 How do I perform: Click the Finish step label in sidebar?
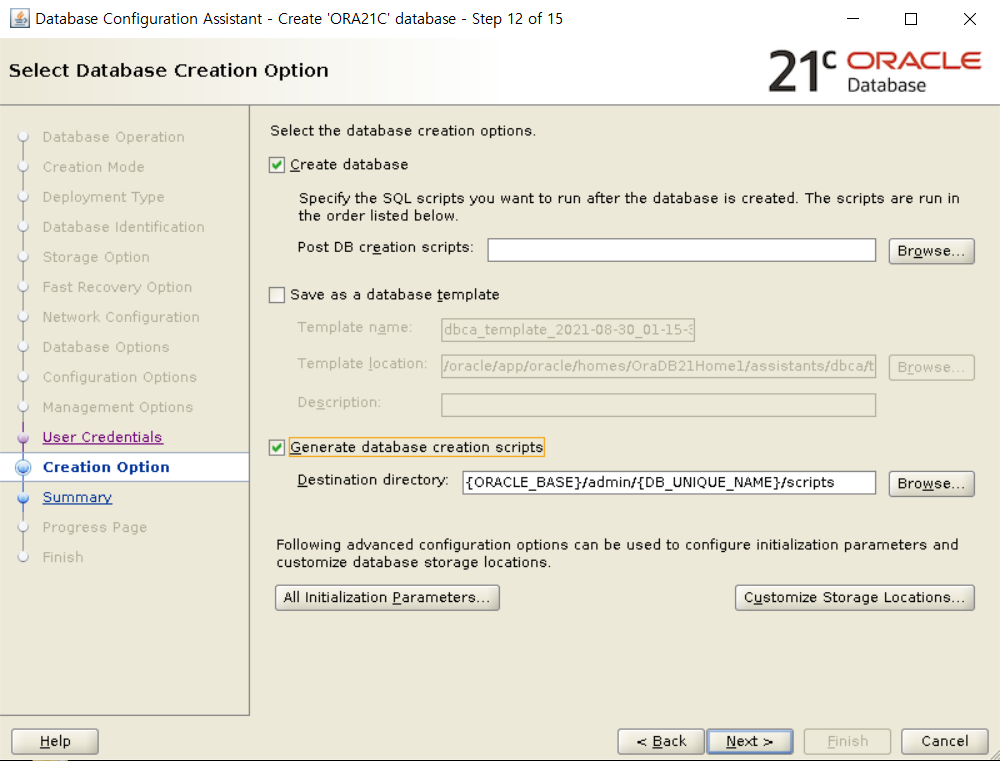(x=63, y=557)
